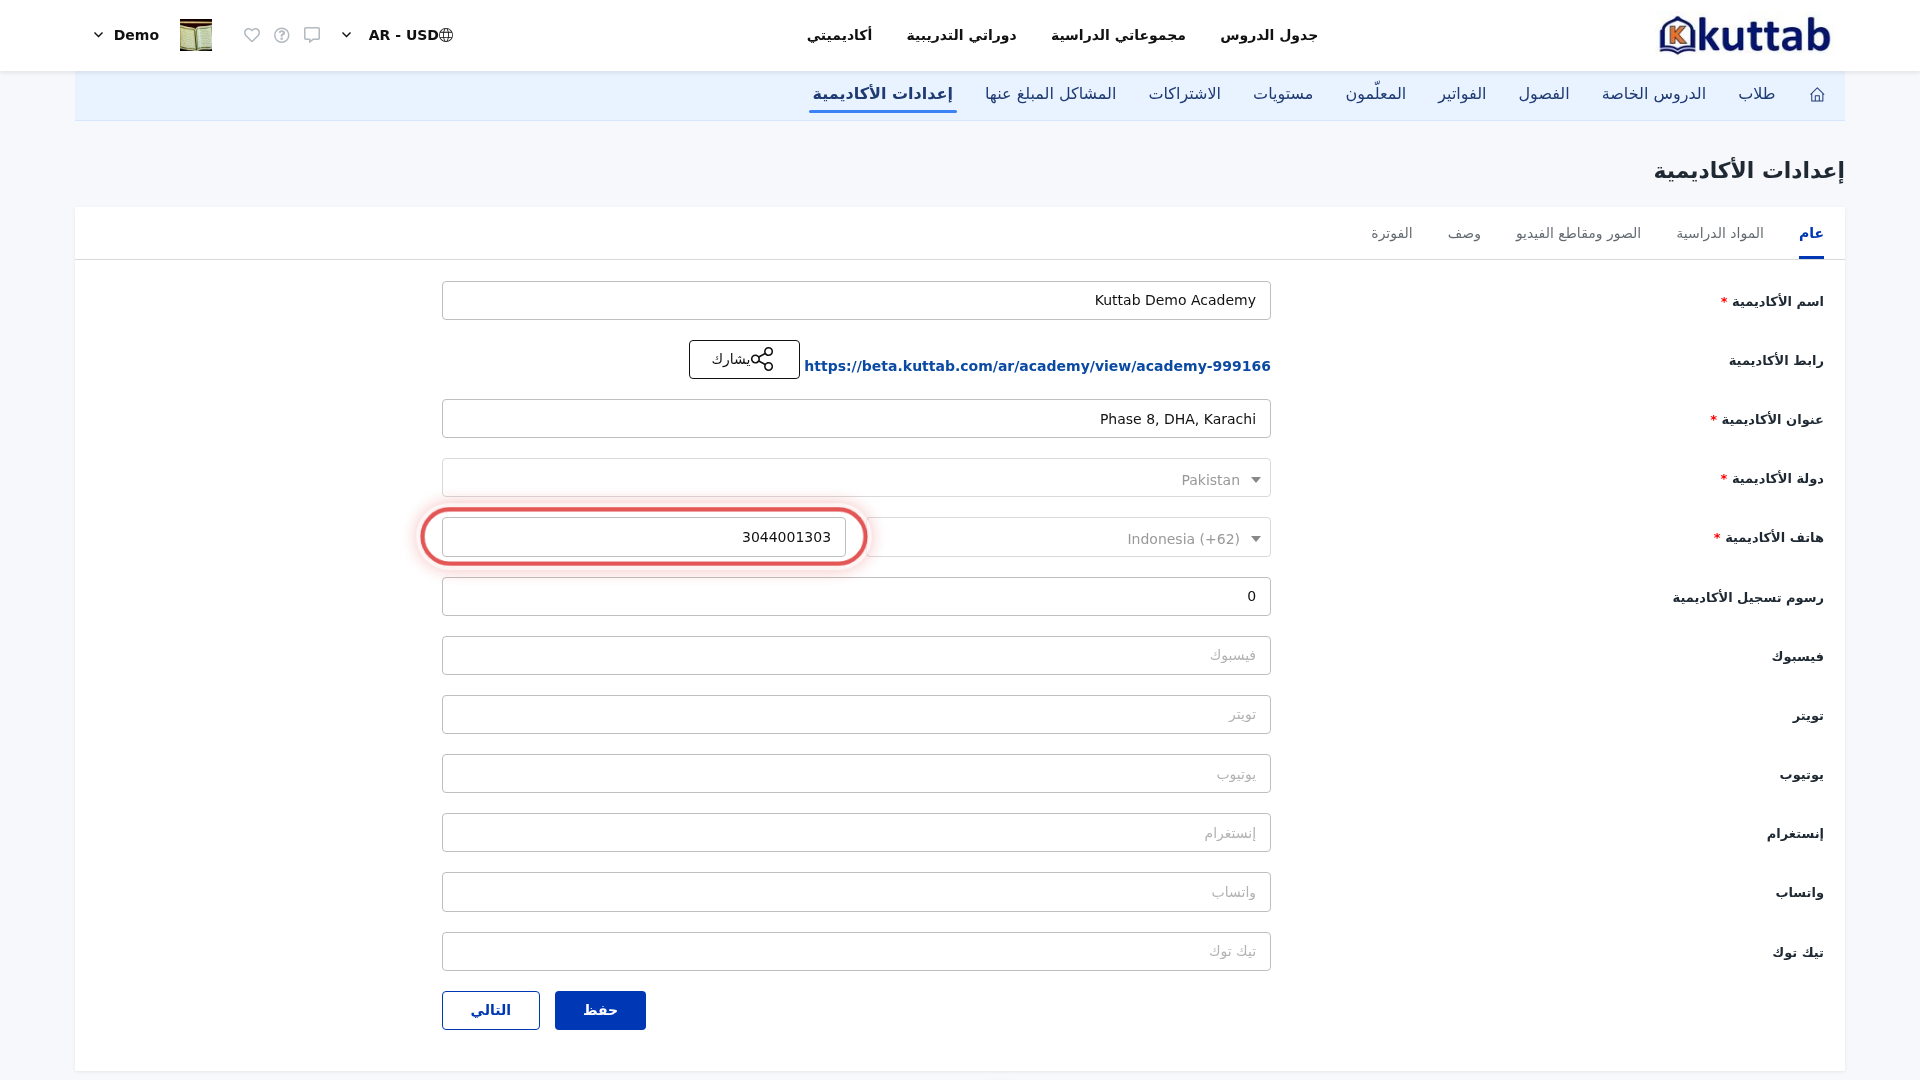Switch to the المواد الدراسية tab

click(1720, 233)
